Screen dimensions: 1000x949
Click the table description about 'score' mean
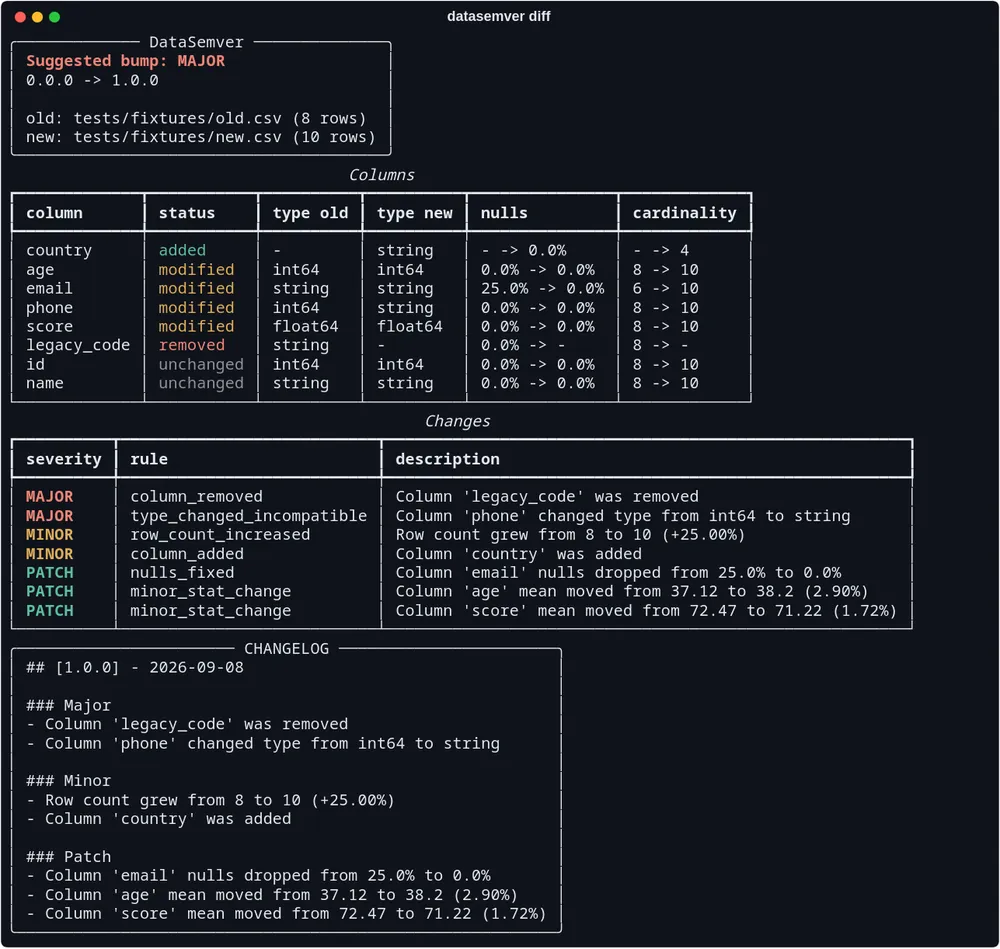[x=645, y=611]
